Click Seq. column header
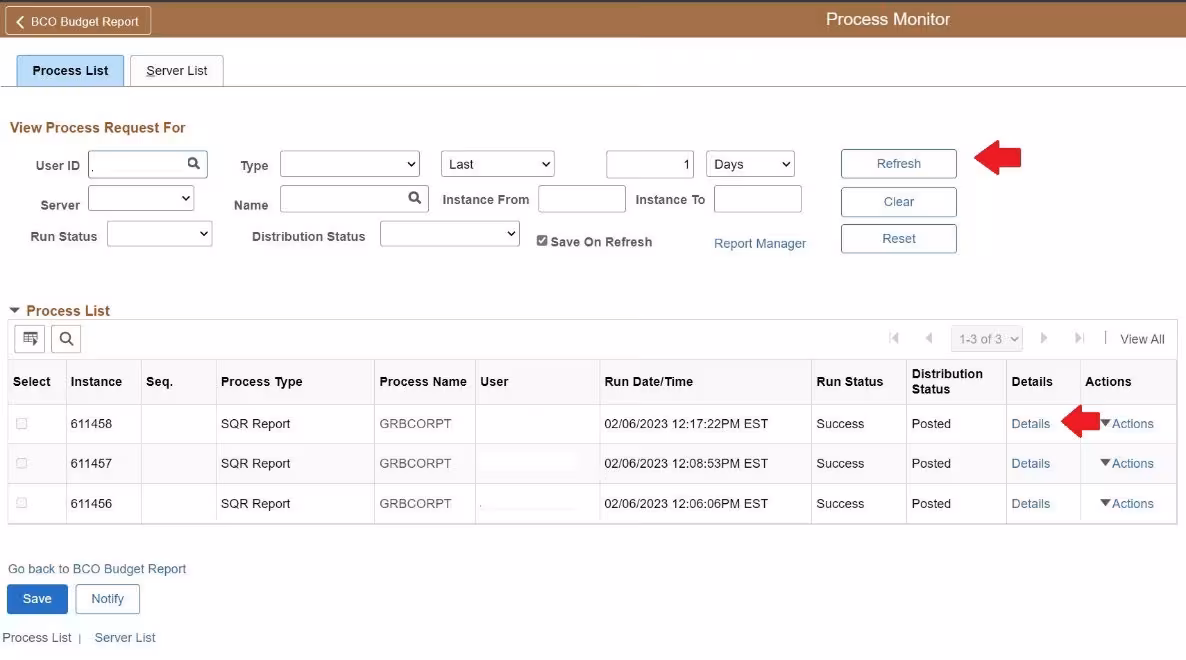This screenshot has height=660, width=1186. [x=159, y=382]
